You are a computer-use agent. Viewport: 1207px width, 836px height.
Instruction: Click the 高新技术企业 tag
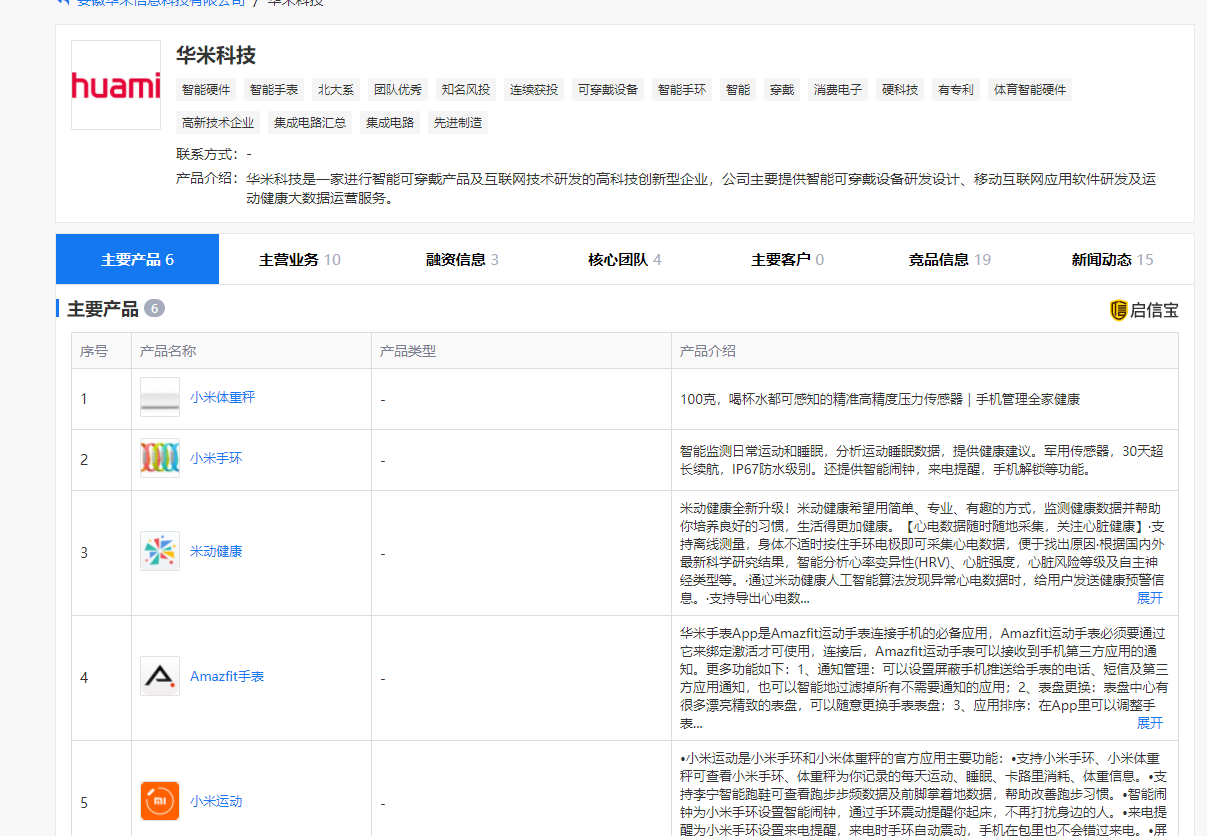pos(218,123)
